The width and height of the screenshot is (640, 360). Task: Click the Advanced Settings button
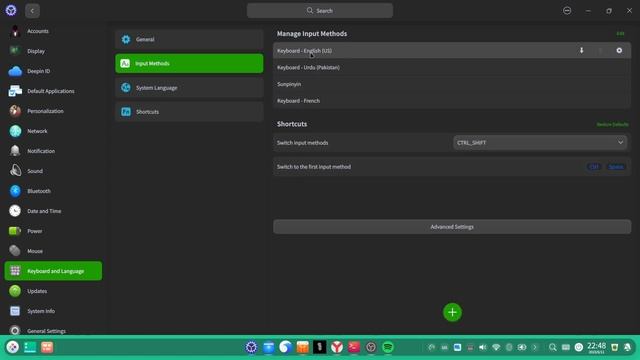452,227
